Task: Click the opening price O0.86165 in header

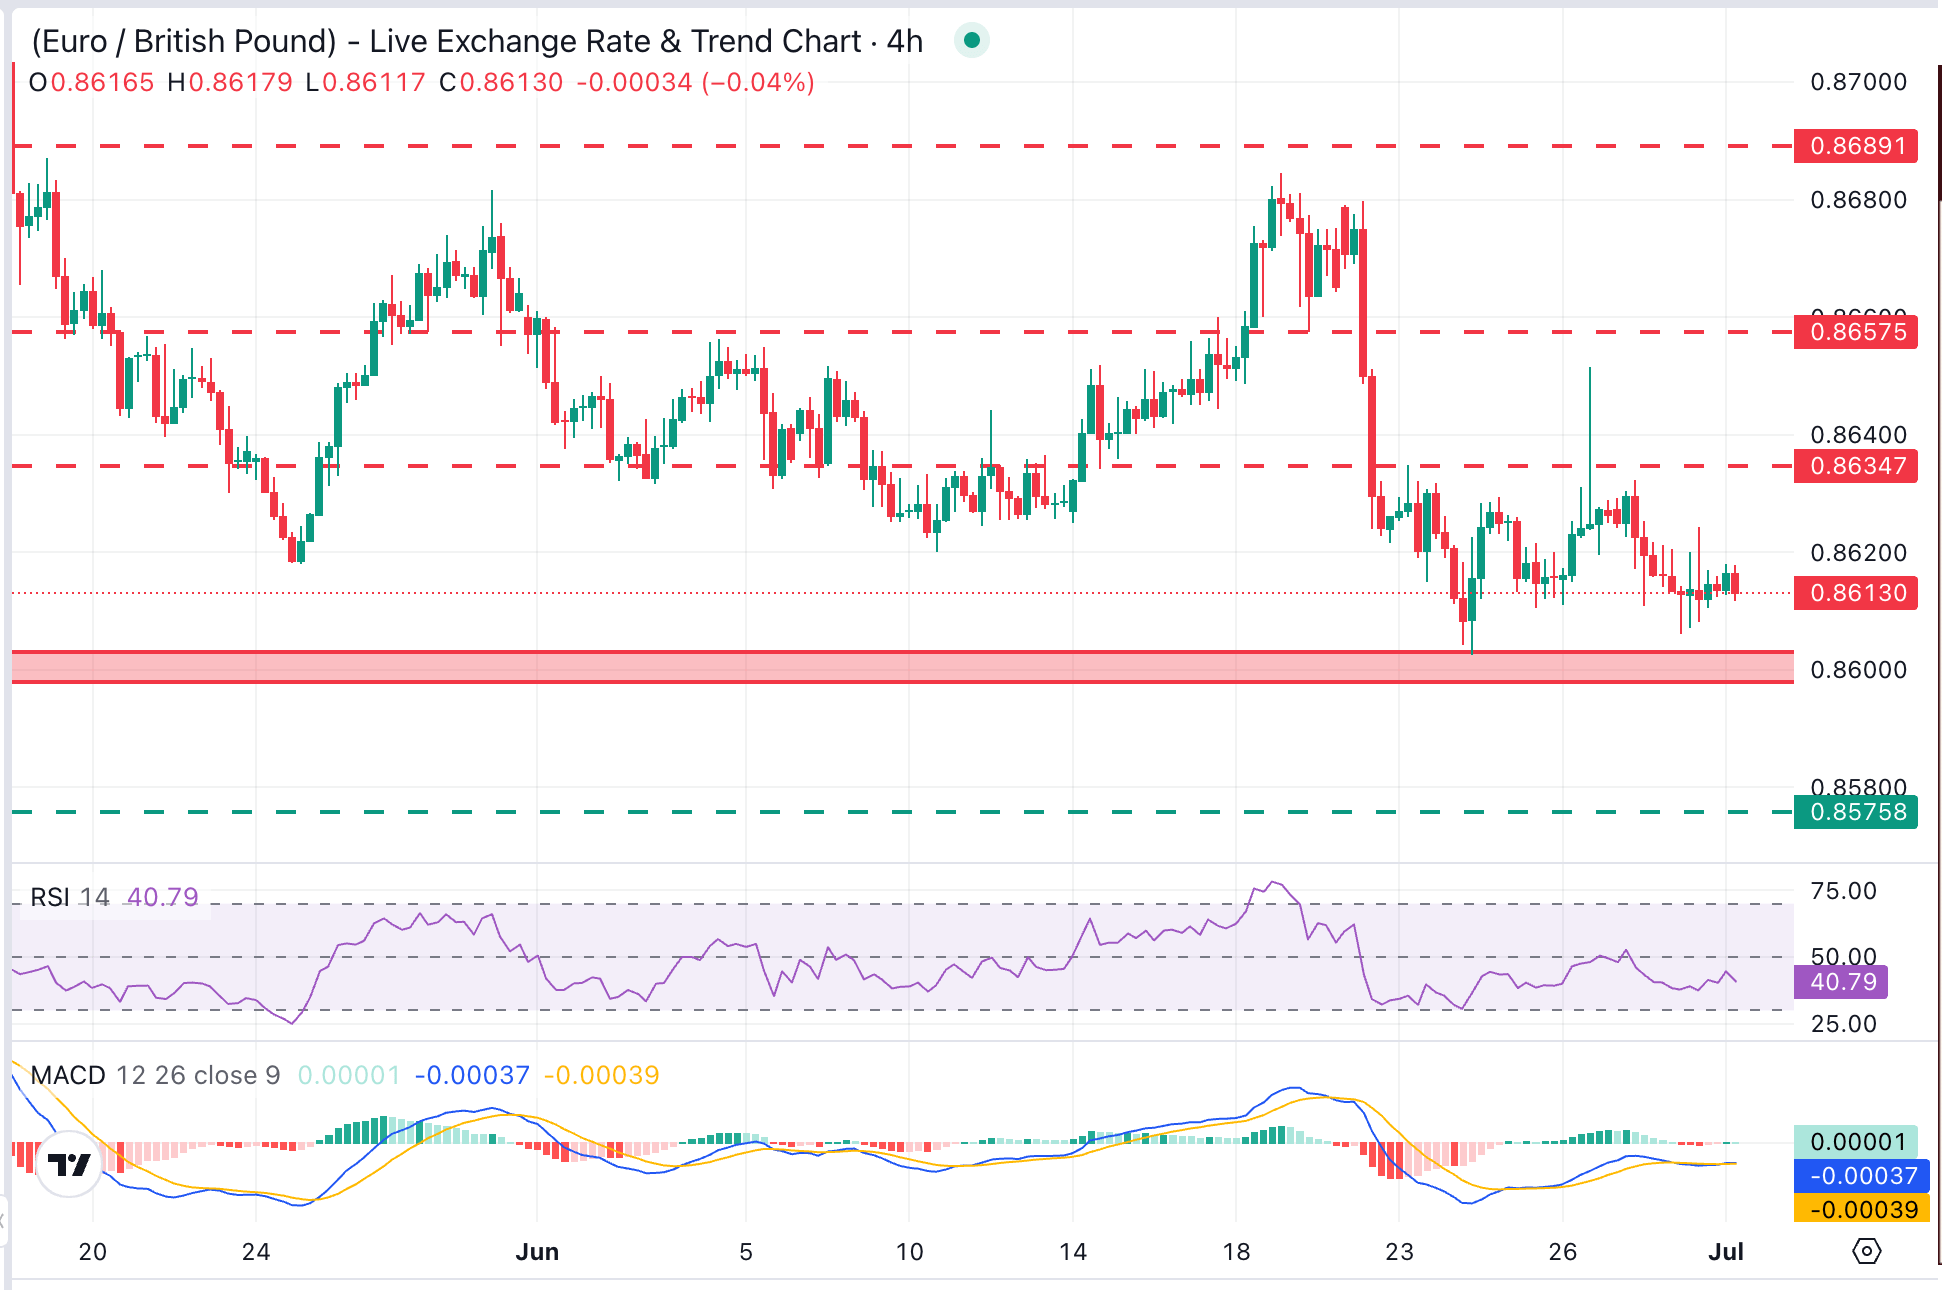Action: pos(91,82)
